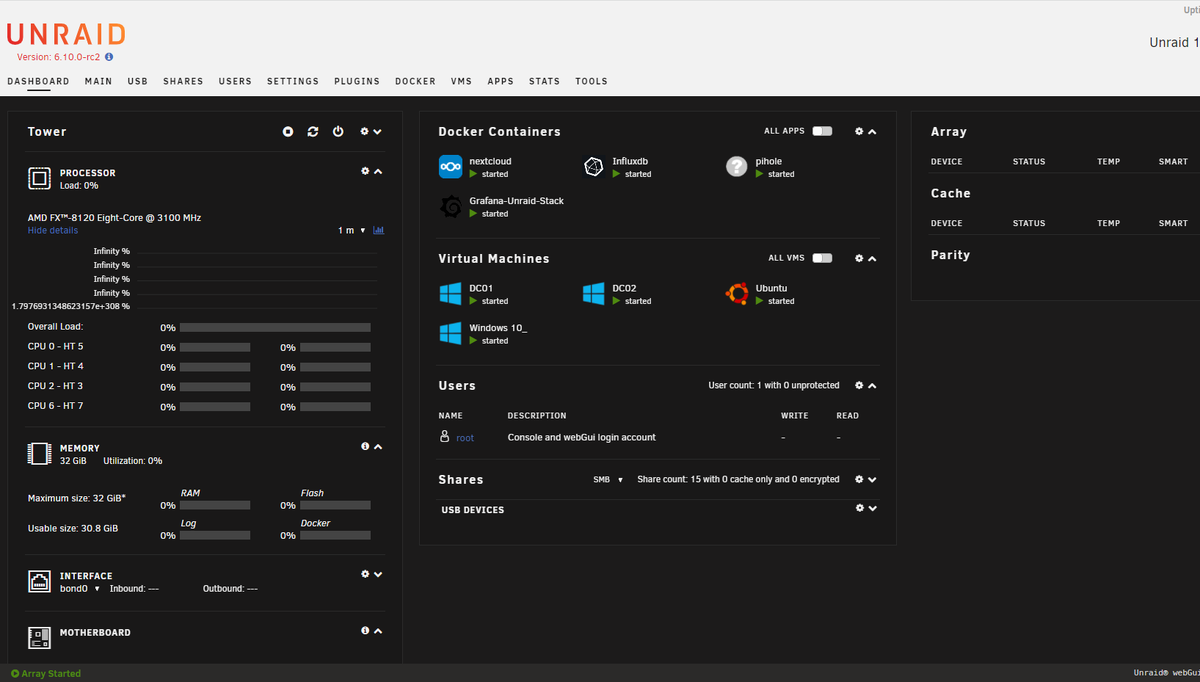The width and height of the screenshot is (1200, 682).
Task: Open the Users gear settings icon
Action: (x=859, y=385)
